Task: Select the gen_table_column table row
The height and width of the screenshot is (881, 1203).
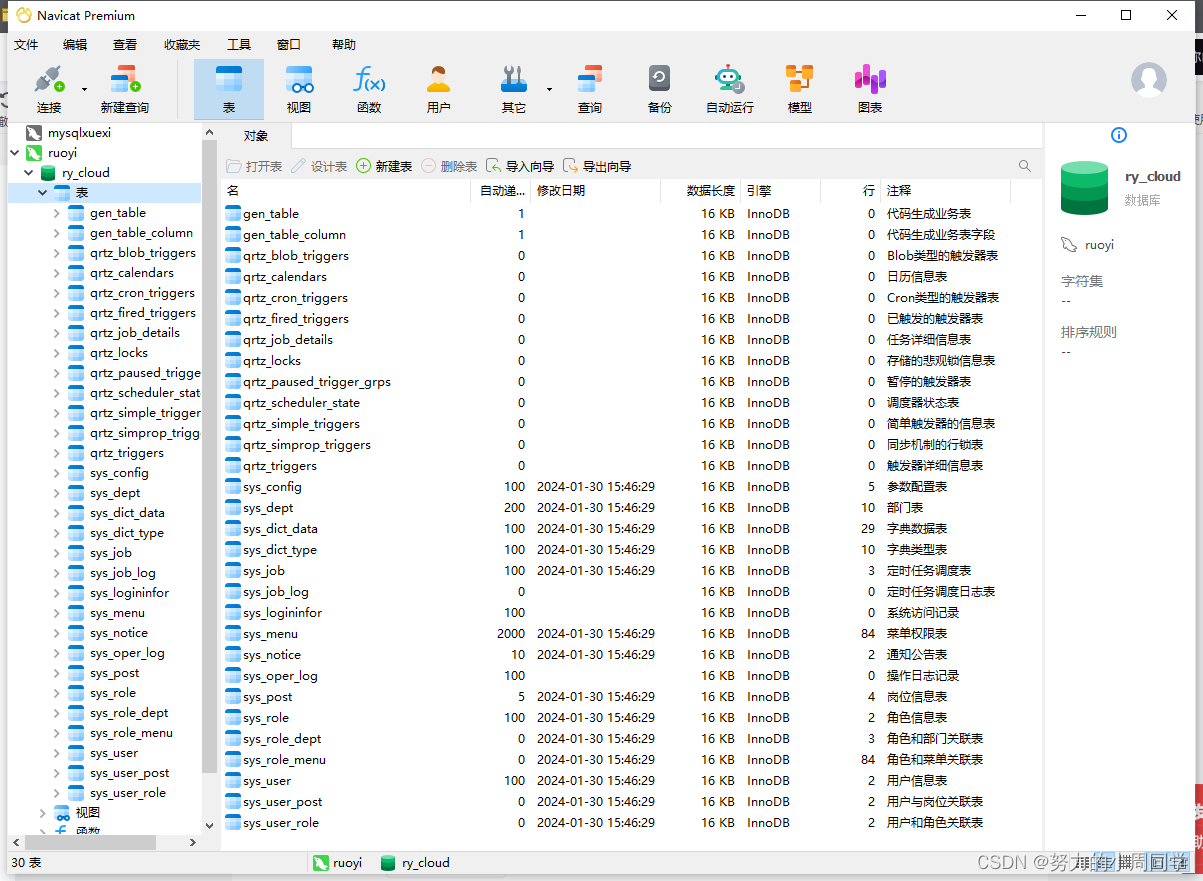Action: tap(631, 234)
